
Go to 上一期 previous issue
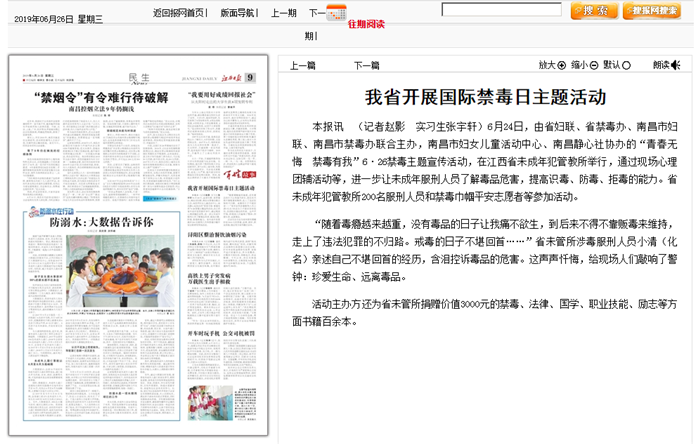pyautogui.click(x=283, y=13)
